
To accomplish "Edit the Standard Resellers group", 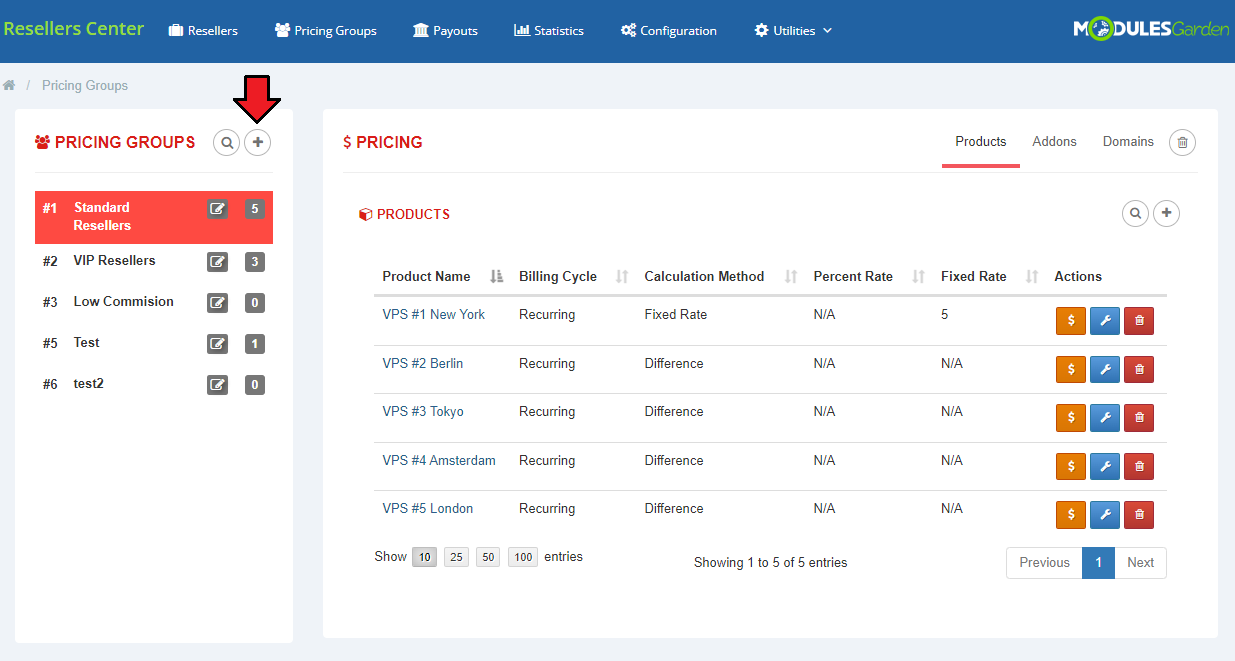I will pos(217,209).
